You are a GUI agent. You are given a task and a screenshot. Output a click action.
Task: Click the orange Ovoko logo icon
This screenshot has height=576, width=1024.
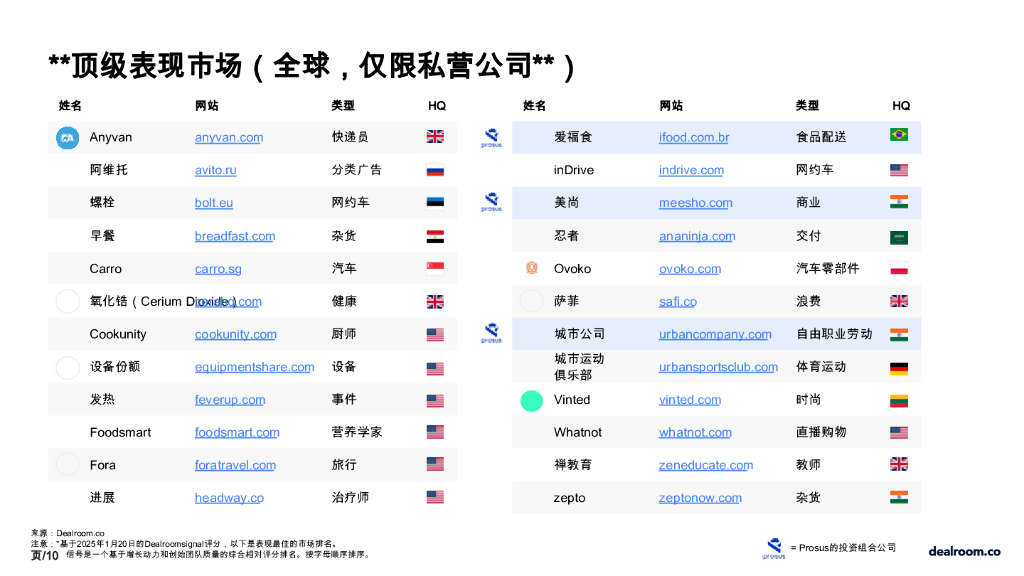(531, 268)
